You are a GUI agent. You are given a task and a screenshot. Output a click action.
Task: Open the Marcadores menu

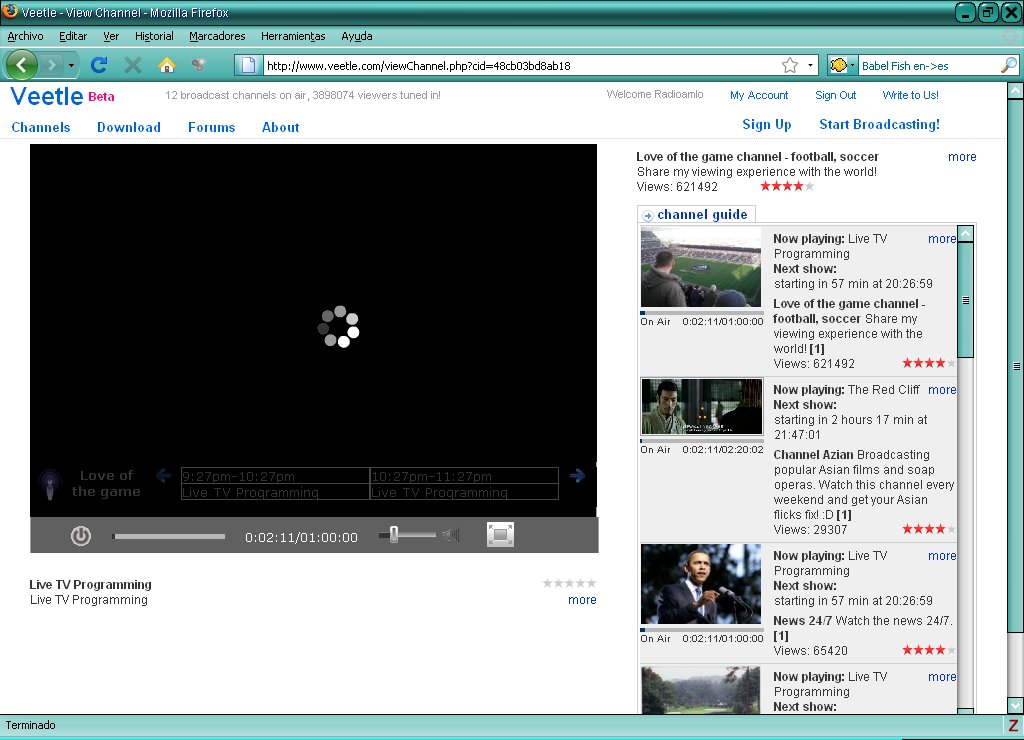tap(217, 37)
